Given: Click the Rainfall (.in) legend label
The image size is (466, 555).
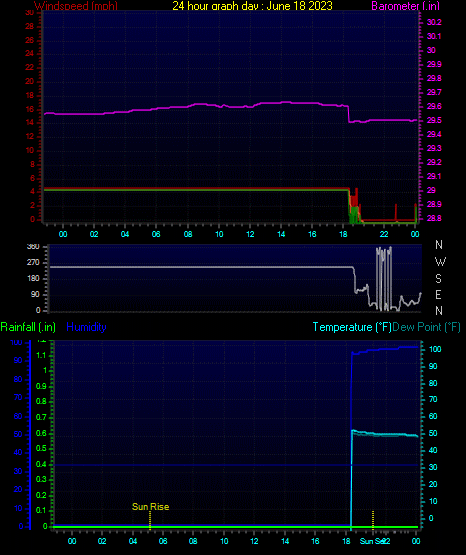Looking at the screenshot, I should (28, 327).
